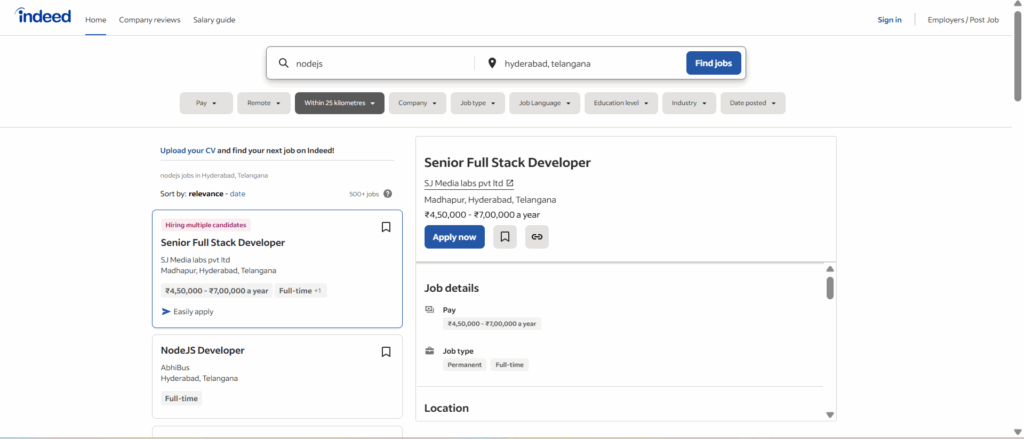1024x439 pixels.
Task: Expand the Education level filter
Action: tap(621, 103)
